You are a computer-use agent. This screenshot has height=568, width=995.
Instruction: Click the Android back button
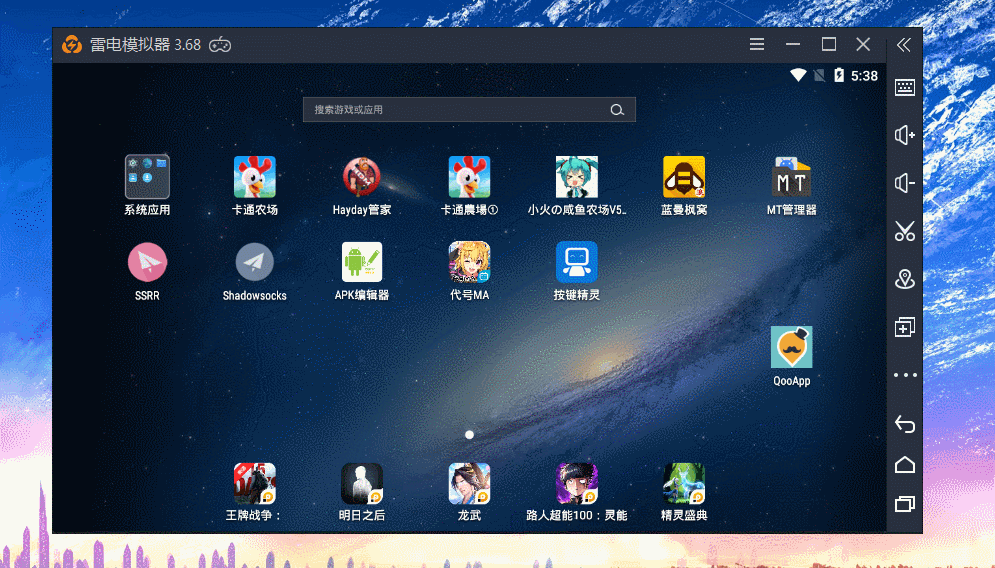(904, 423)
